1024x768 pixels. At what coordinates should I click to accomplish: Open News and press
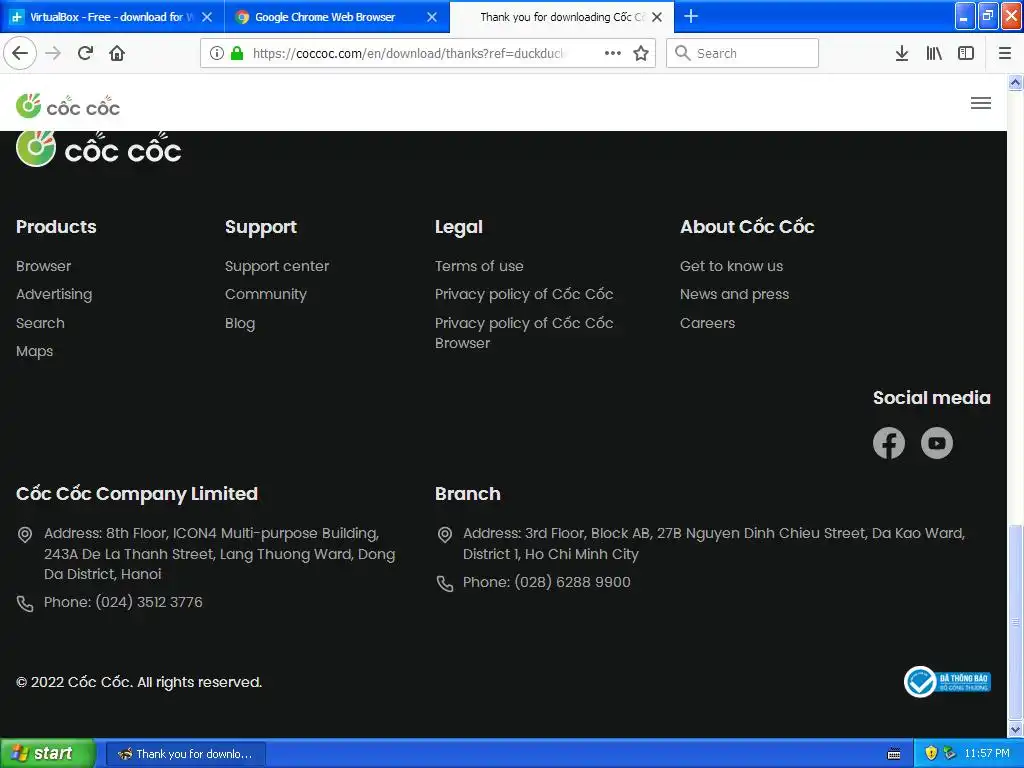(x=734, y=294)
